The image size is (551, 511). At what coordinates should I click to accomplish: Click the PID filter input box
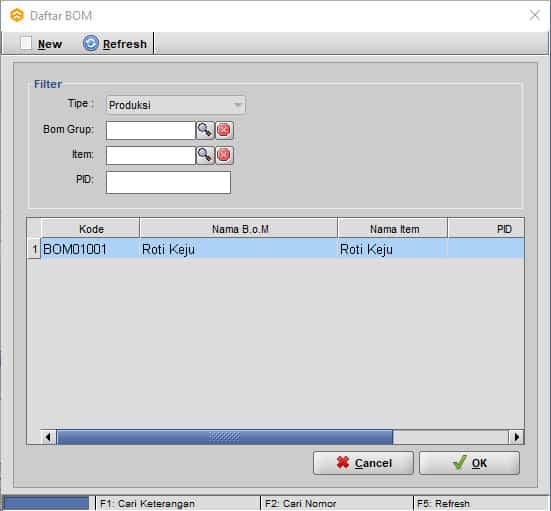pos(168,182)
